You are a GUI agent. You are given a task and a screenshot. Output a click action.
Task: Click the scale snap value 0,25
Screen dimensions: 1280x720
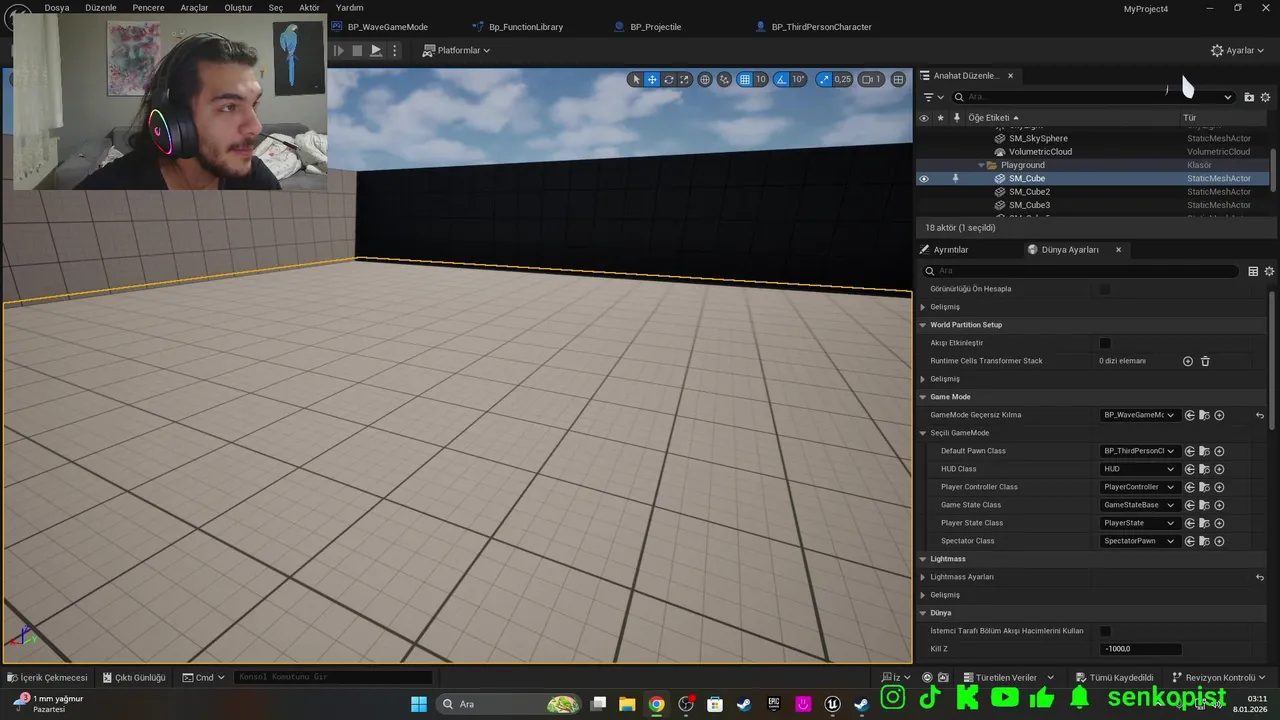click(x=842, y=80)
